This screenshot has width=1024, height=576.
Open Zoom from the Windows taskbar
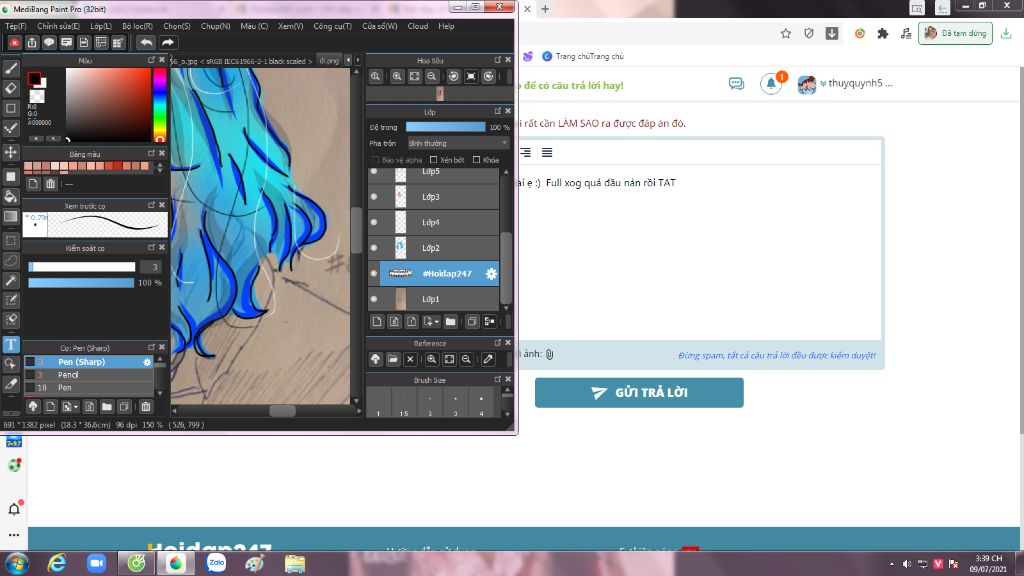click(96, 563)
